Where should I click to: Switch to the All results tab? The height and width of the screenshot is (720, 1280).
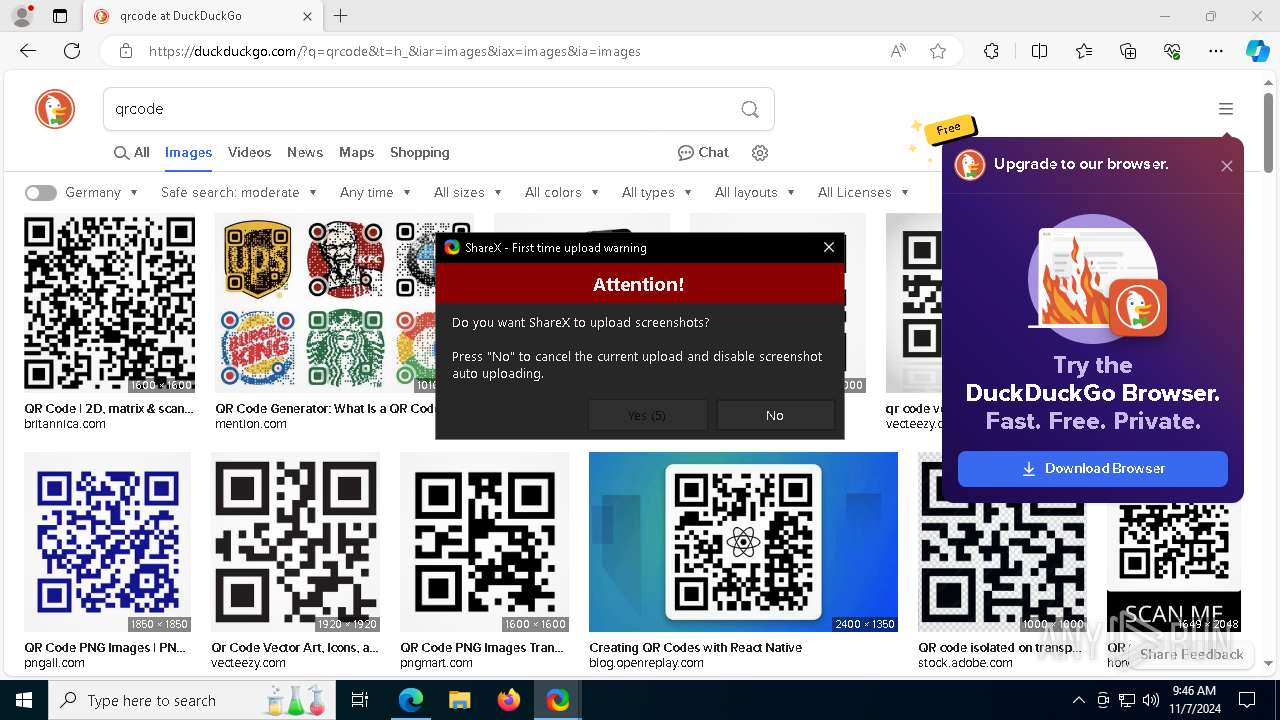(x=131, y=153)
